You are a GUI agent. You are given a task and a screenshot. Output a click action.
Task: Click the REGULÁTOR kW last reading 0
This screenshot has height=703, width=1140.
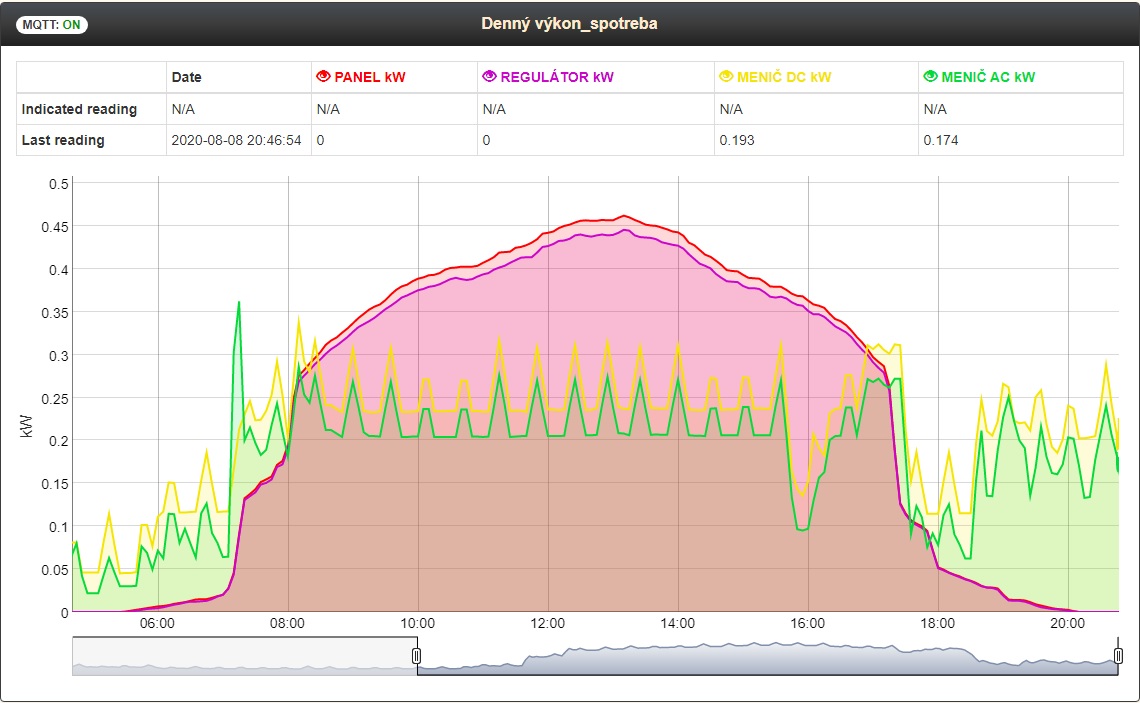(486, 140)
